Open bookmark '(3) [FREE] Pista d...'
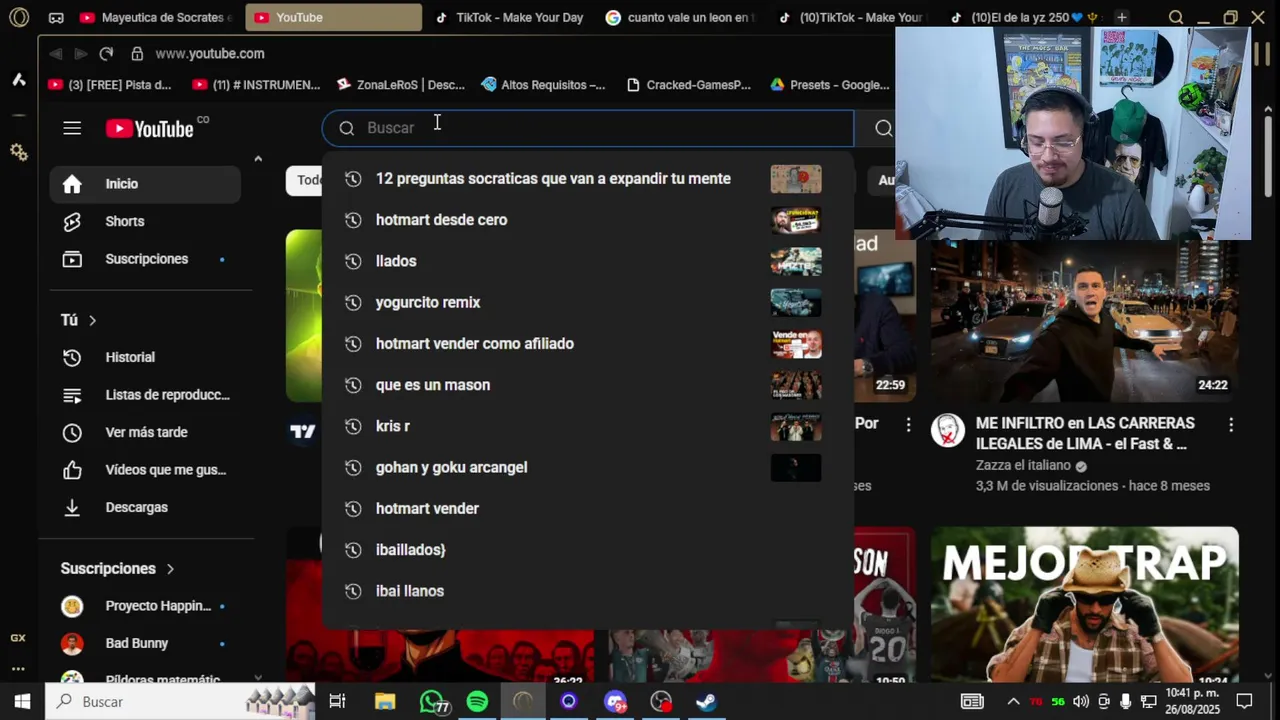Image resolution: width=1280 pixels, height=720 pixels. tap(110, 85)
